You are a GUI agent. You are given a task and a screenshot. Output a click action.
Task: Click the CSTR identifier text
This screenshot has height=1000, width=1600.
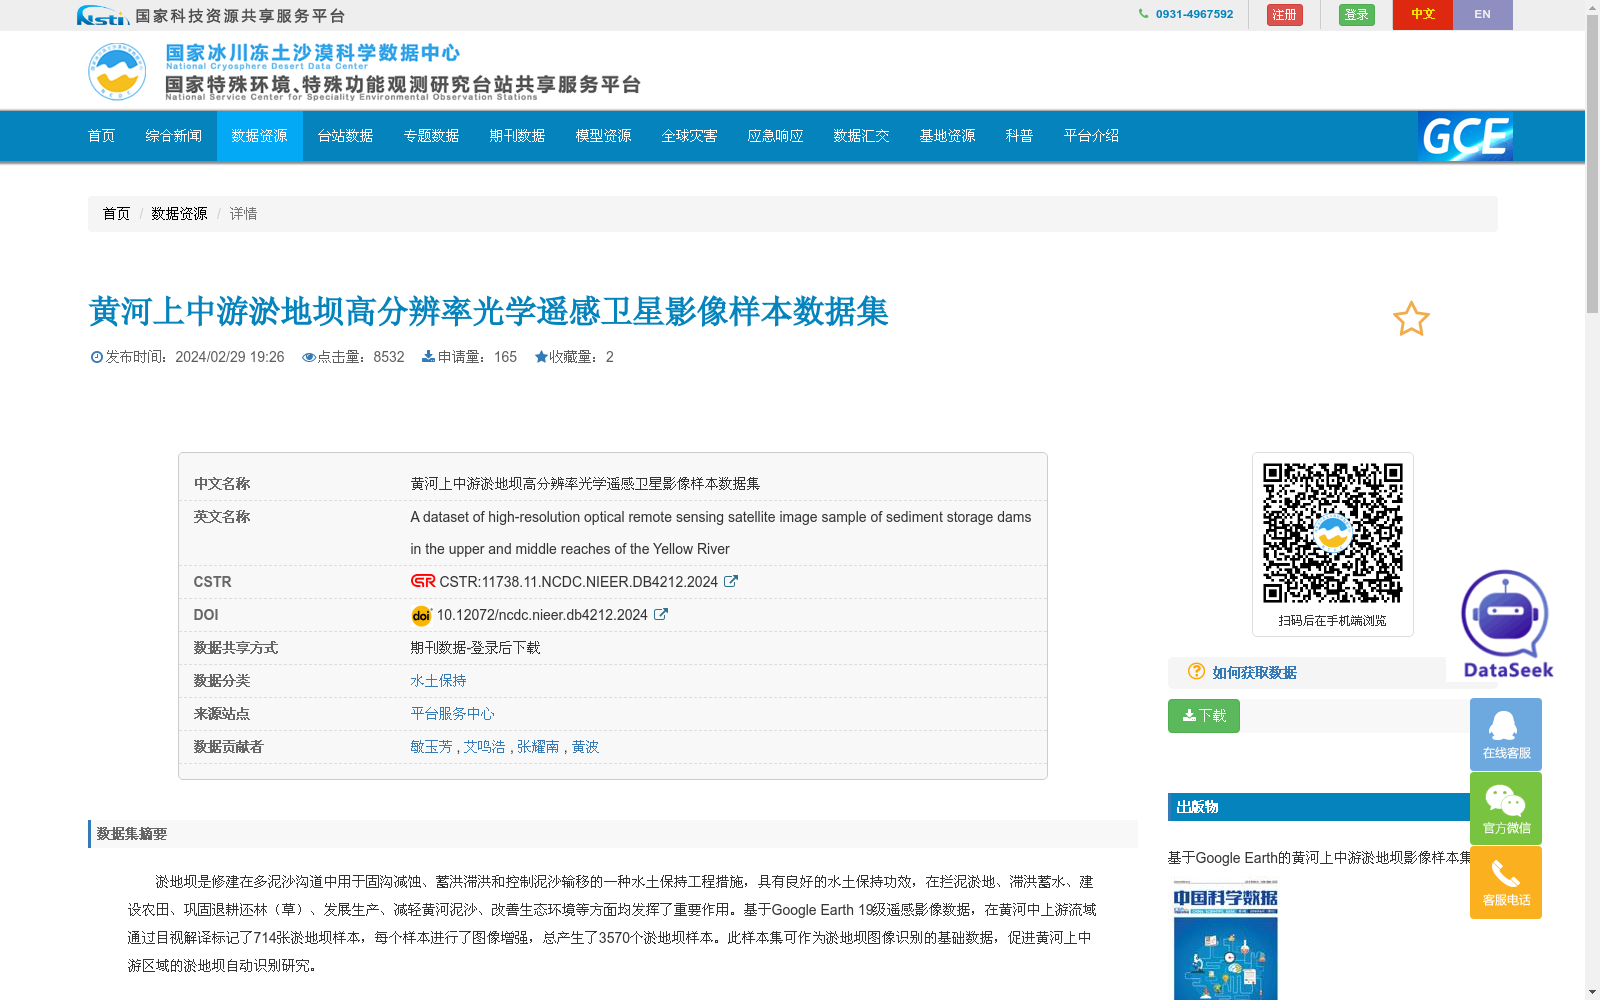pyautogui.click(x=578, y=582)
